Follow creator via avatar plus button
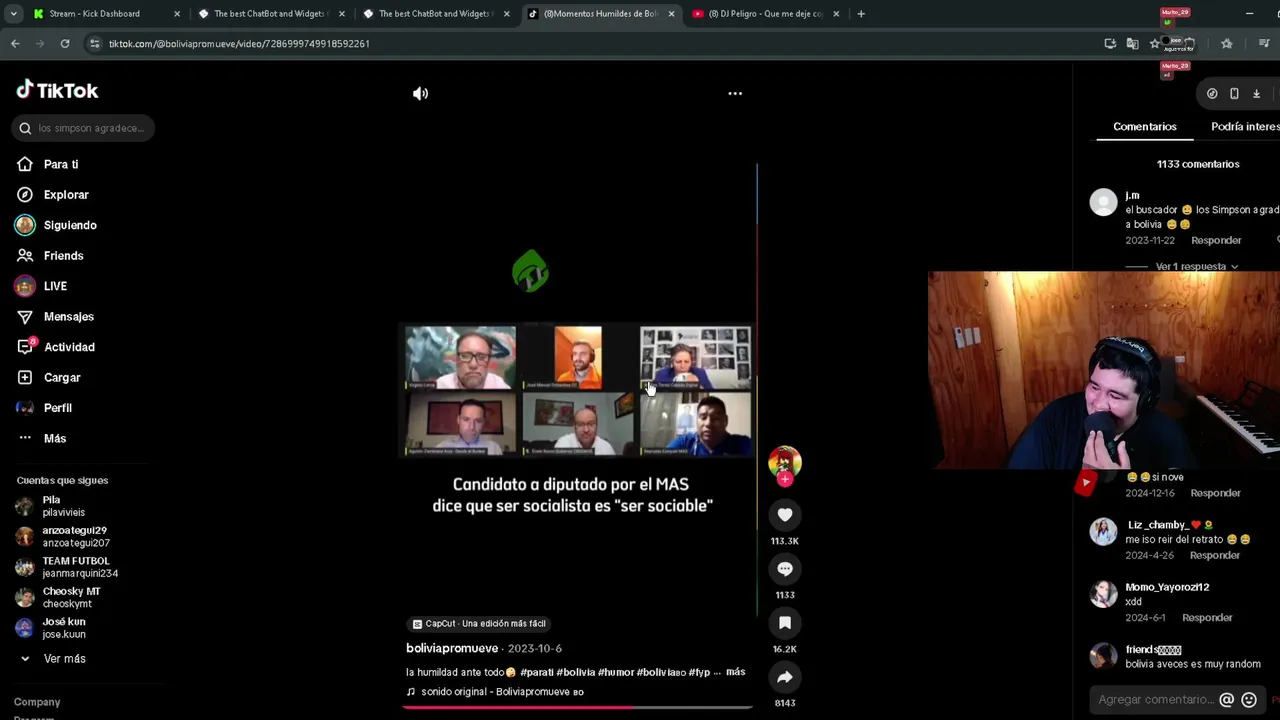Screen dimensions: 1280x720 (785, 479)
